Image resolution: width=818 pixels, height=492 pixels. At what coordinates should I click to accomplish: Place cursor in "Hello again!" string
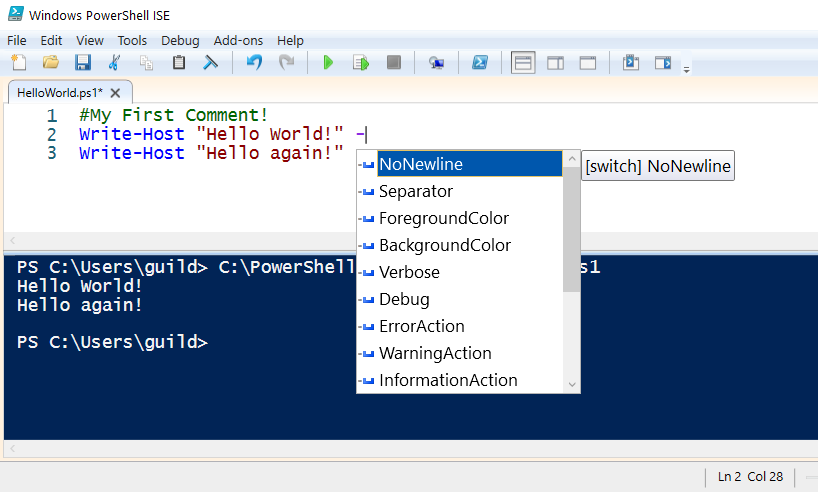[270, 153]
